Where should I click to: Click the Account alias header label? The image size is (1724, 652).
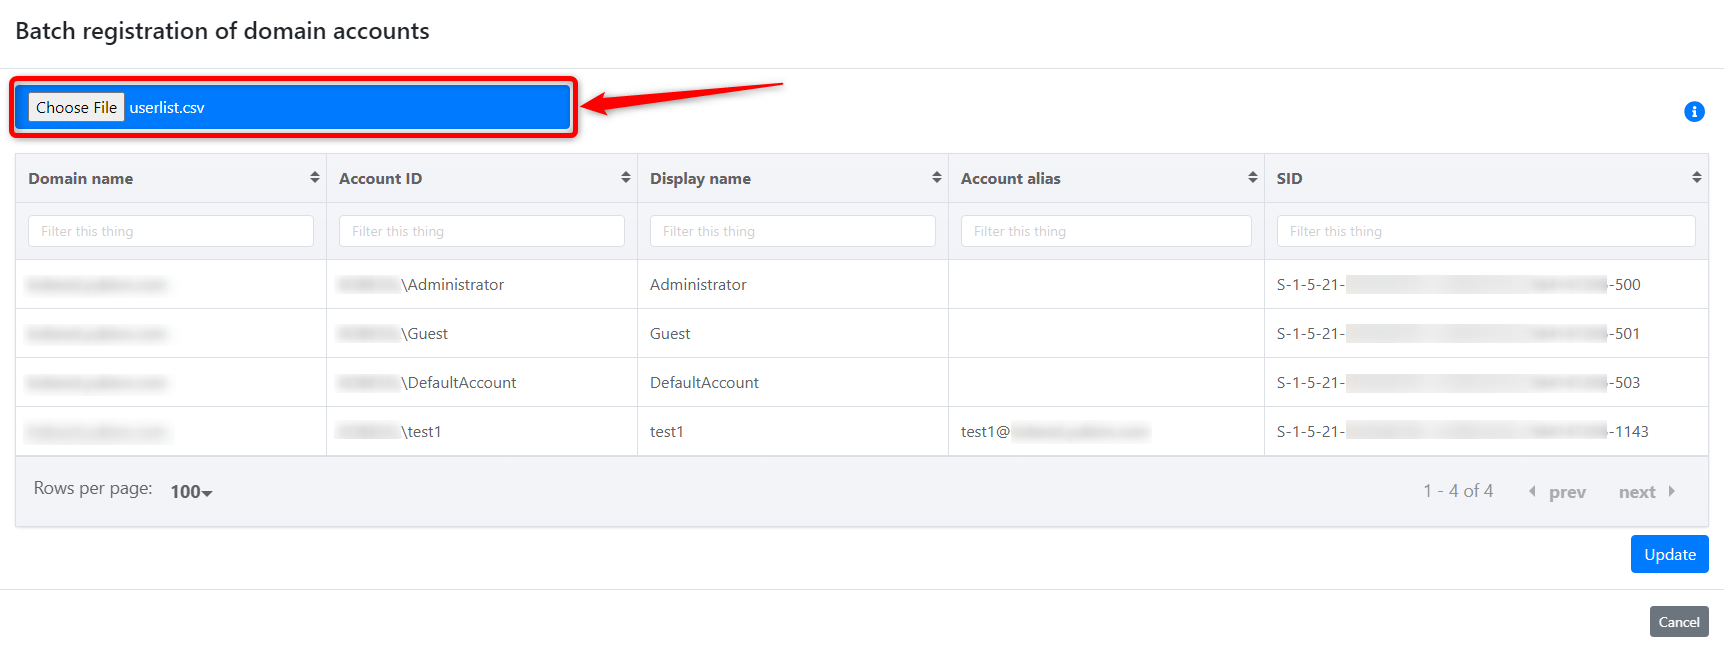[1010, 178]
